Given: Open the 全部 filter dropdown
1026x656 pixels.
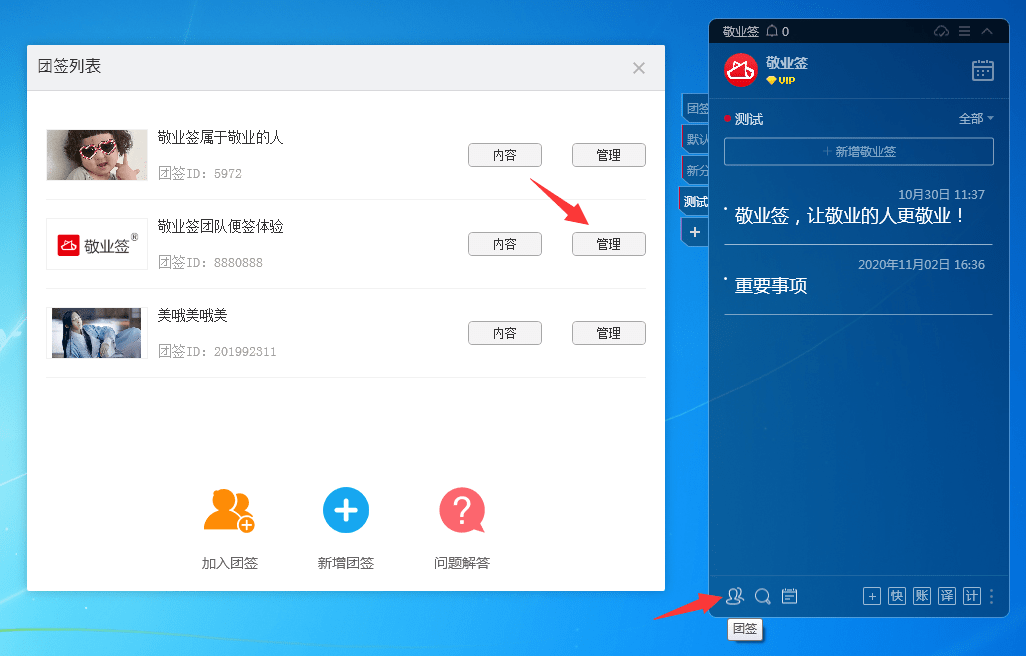Looking at the screenshot, I should [x=976, y=118].
